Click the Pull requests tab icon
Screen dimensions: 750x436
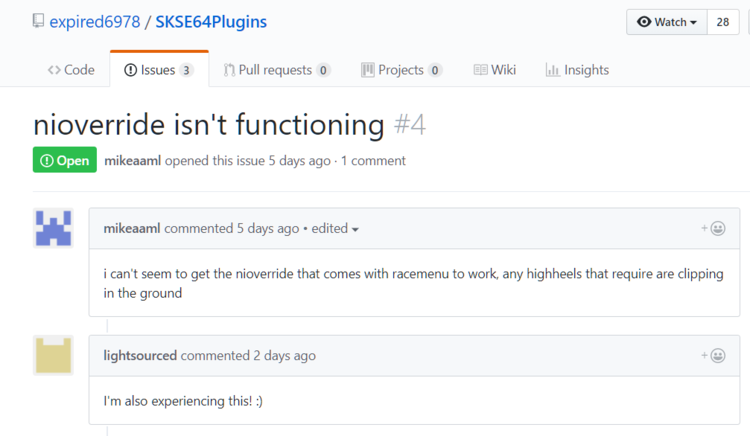[229, 70]
